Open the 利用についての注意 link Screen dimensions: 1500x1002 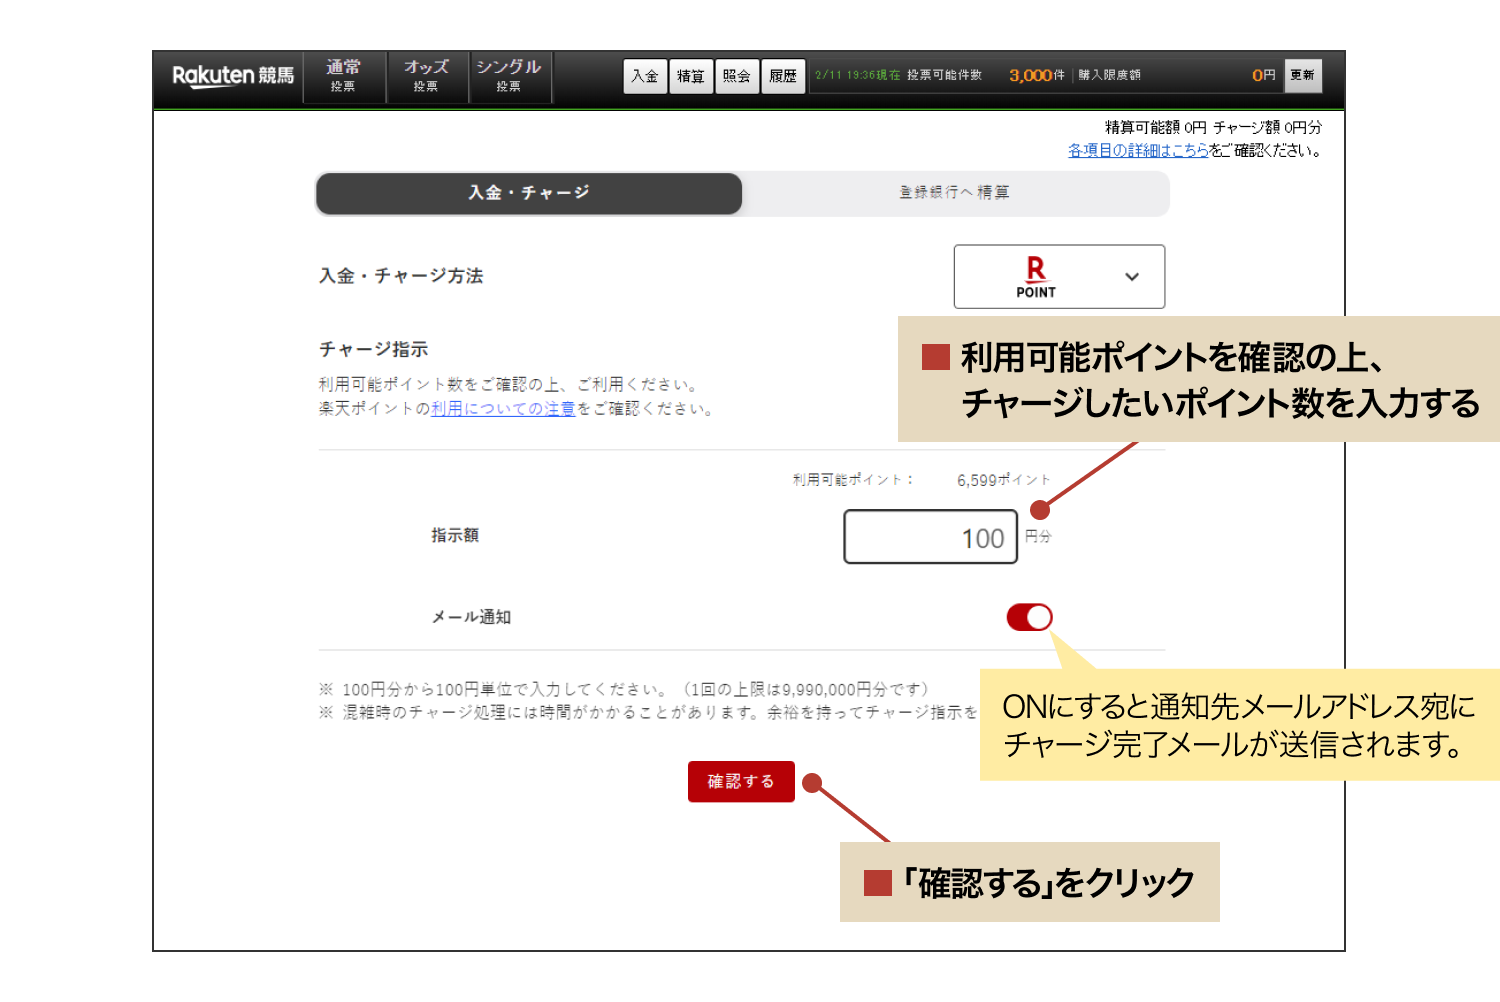(503, 408)
